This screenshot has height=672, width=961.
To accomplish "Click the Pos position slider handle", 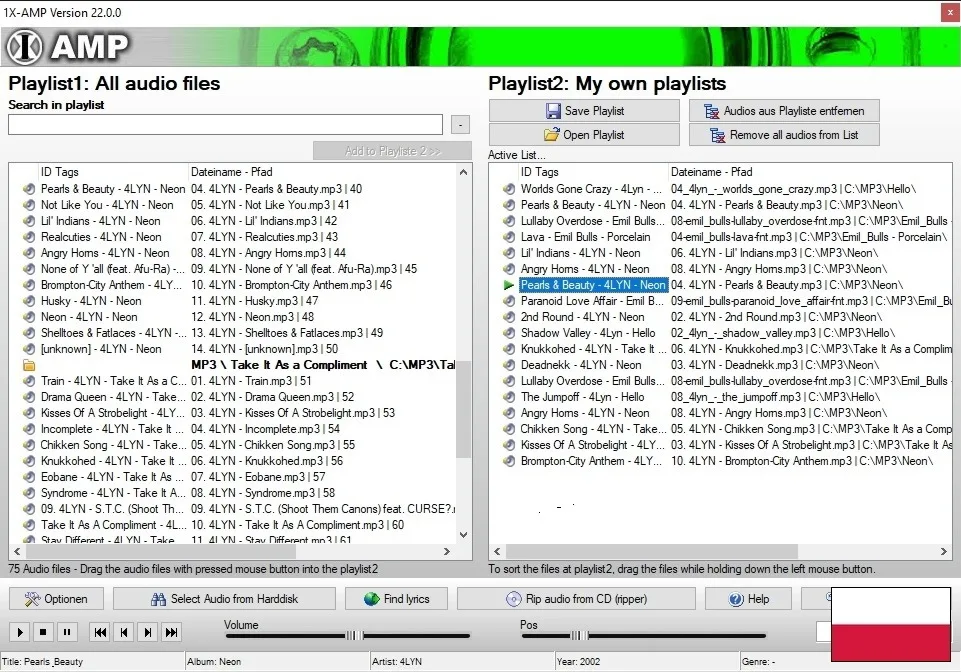I will coord(578,635).
